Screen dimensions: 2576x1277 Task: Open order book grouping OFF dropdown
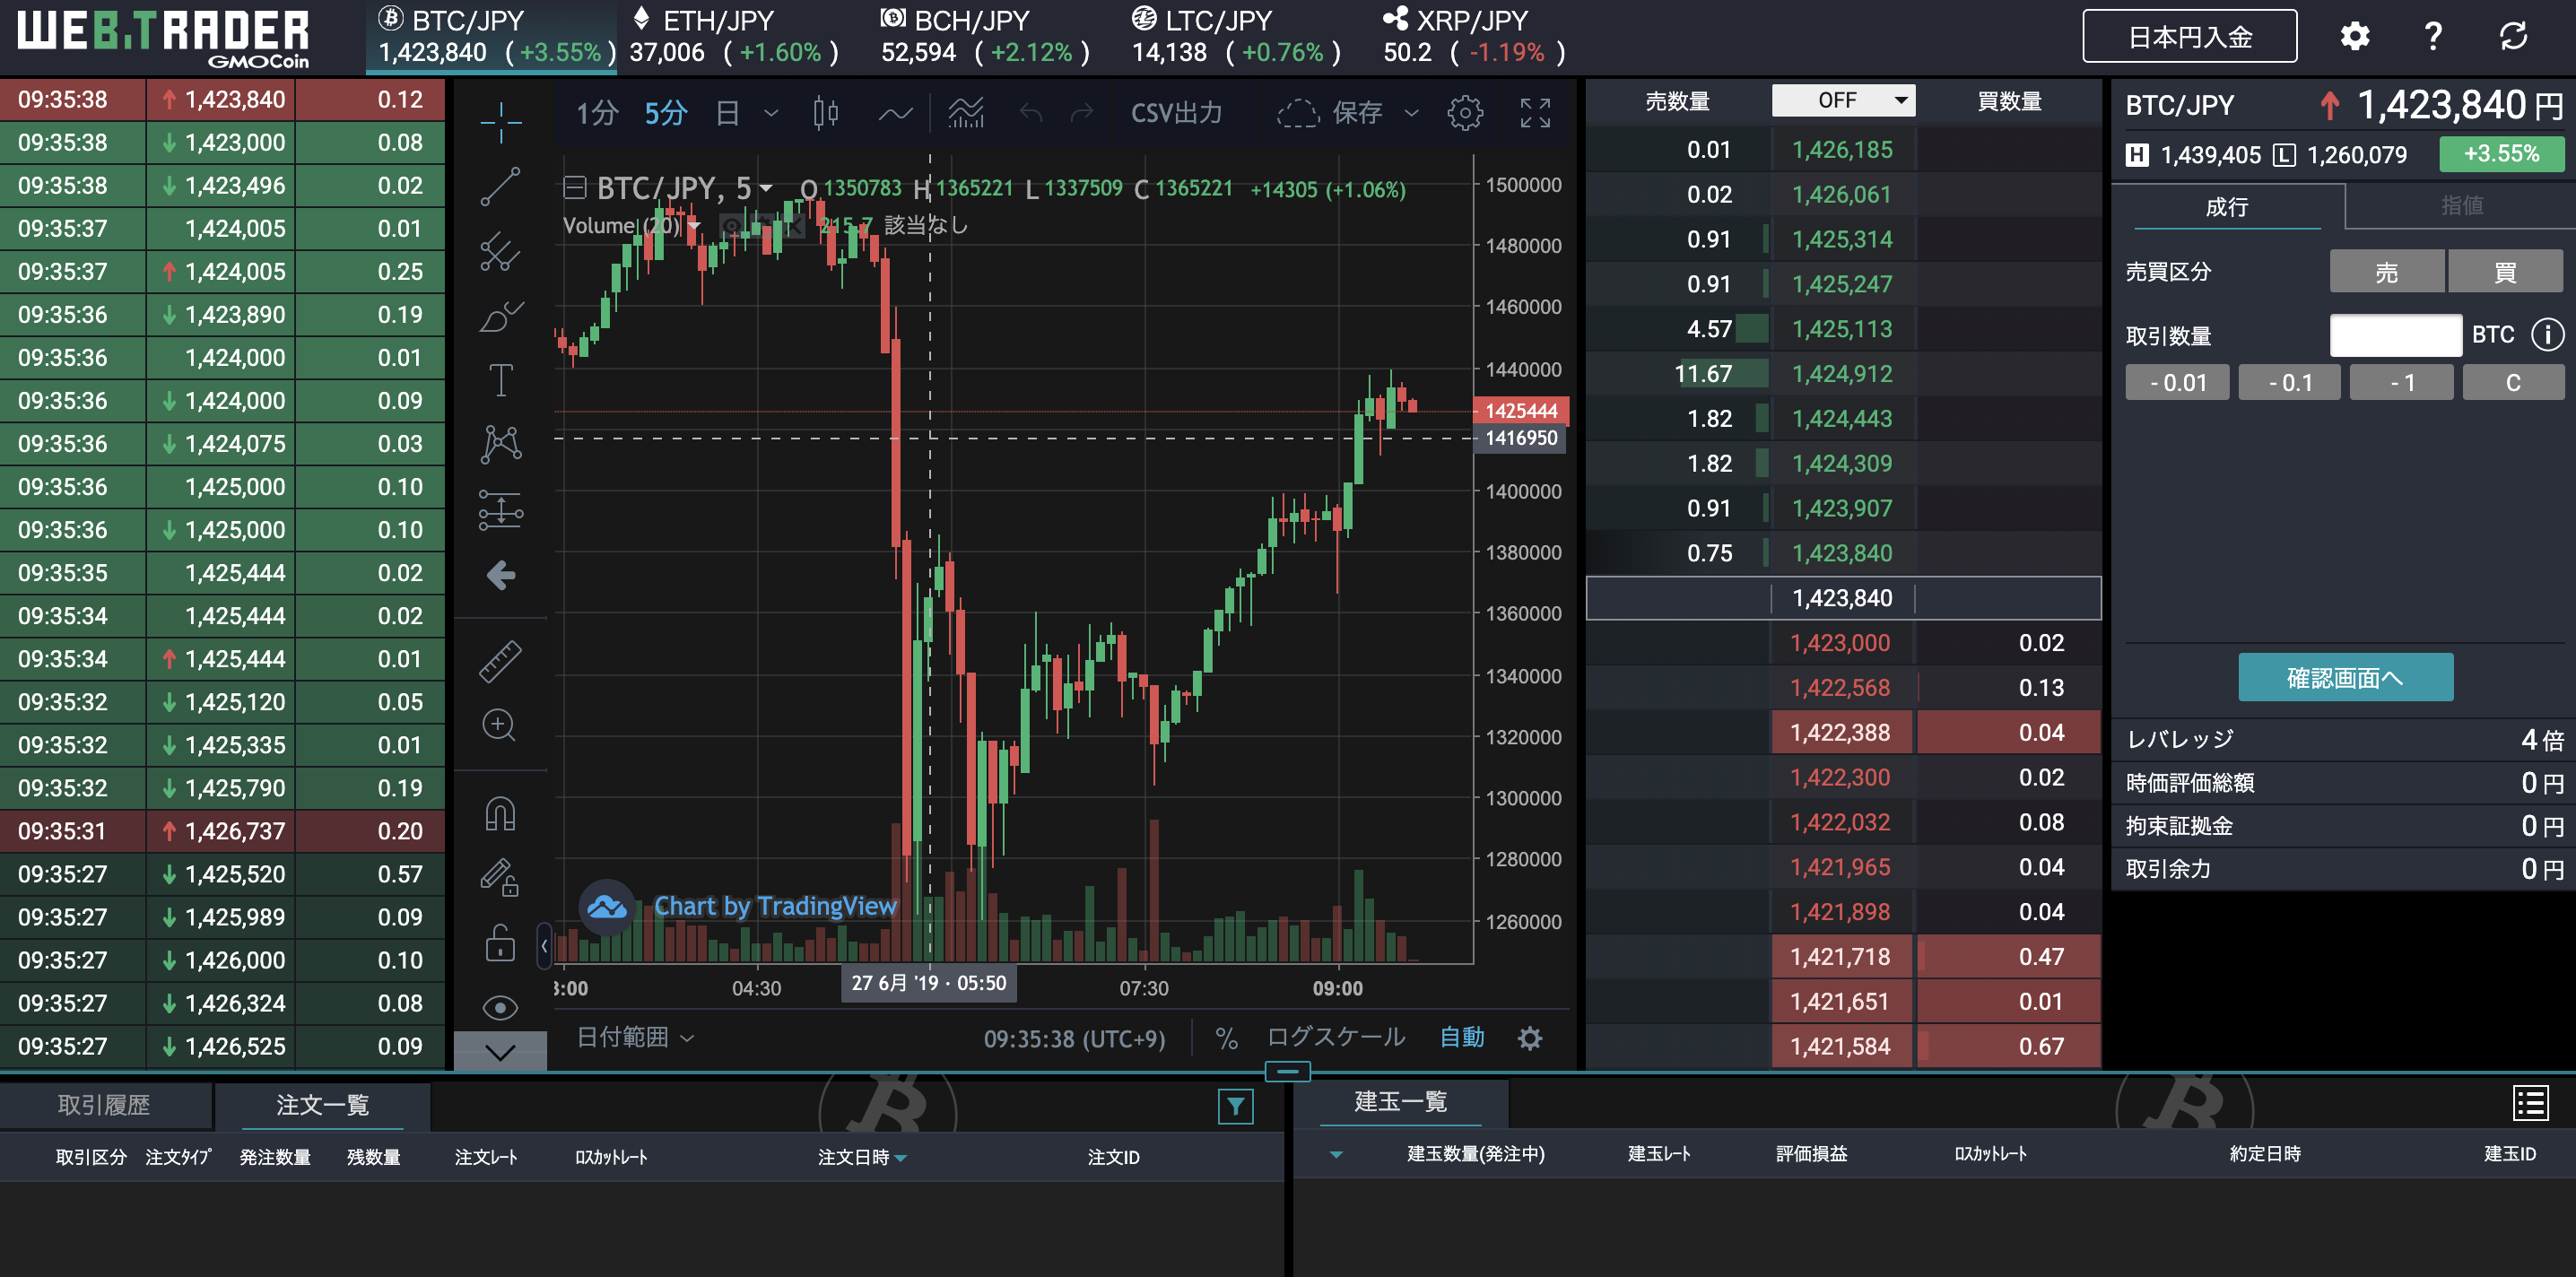pos(1843,100)
